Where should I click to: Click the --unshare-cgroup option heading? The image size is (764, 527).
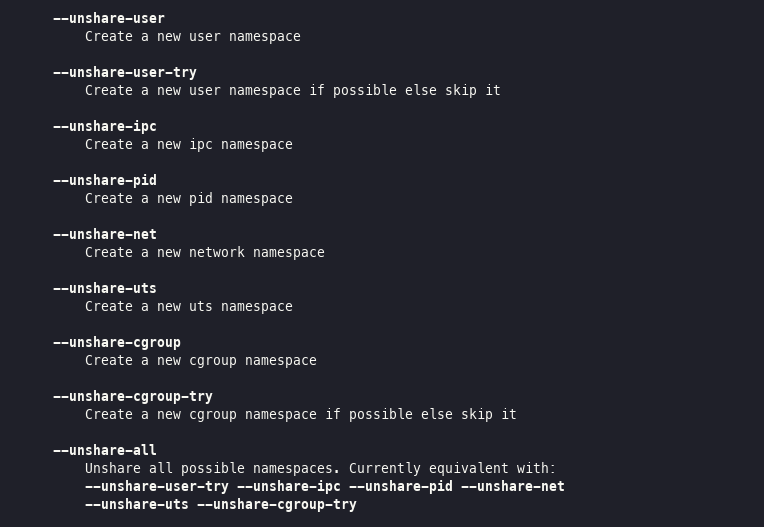pos(117,343)
